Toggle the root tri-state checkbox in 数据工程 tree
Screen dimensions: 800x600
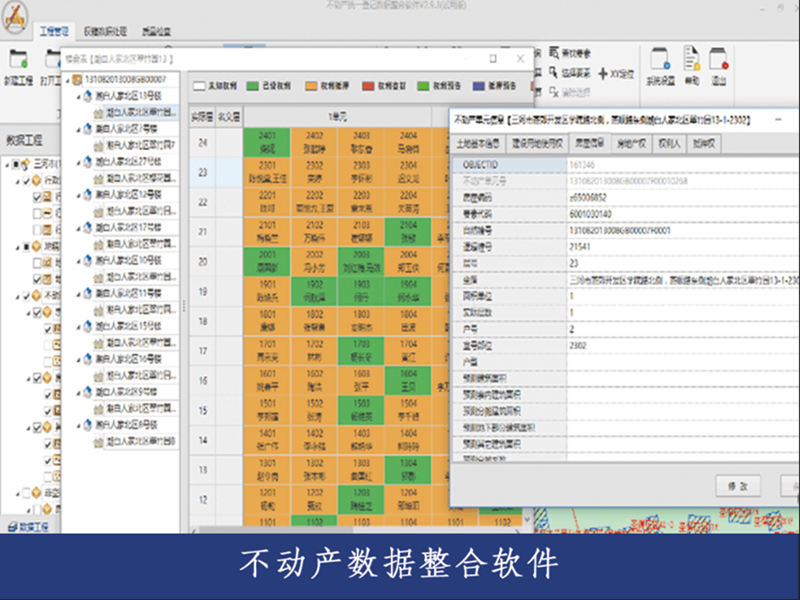click(x=17, y=164)
